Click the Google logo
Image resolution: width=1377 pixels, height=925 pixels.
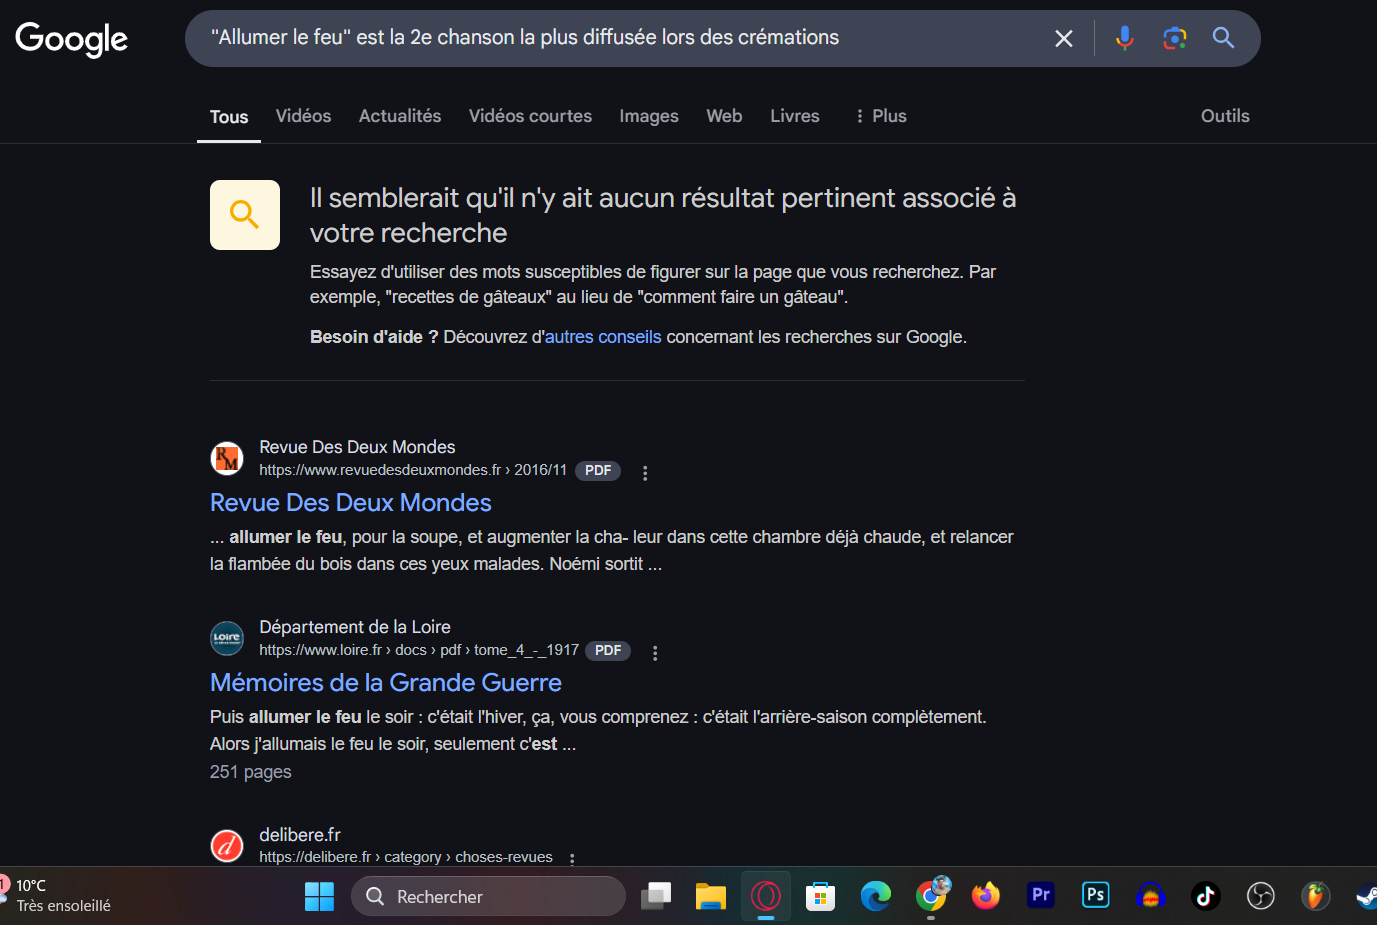click(72, 39)
